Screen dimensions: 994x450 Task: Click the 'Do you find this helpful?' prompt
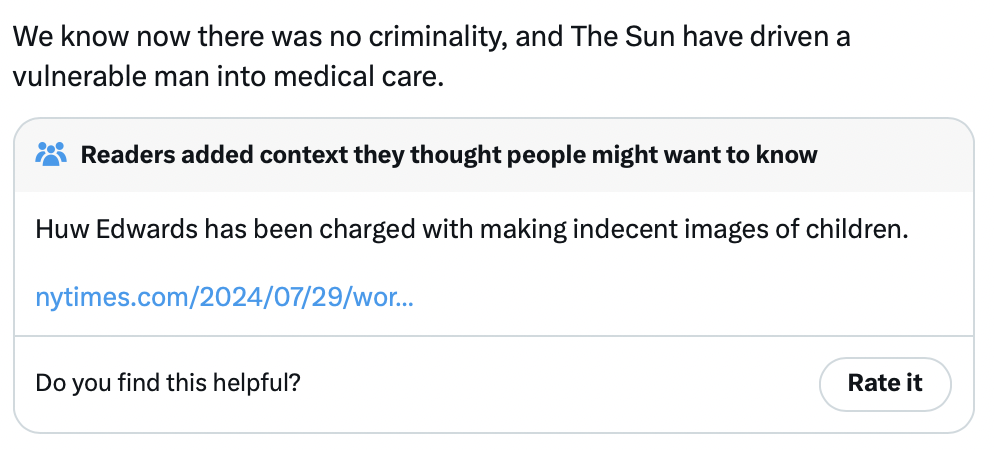tap(168, 382)
